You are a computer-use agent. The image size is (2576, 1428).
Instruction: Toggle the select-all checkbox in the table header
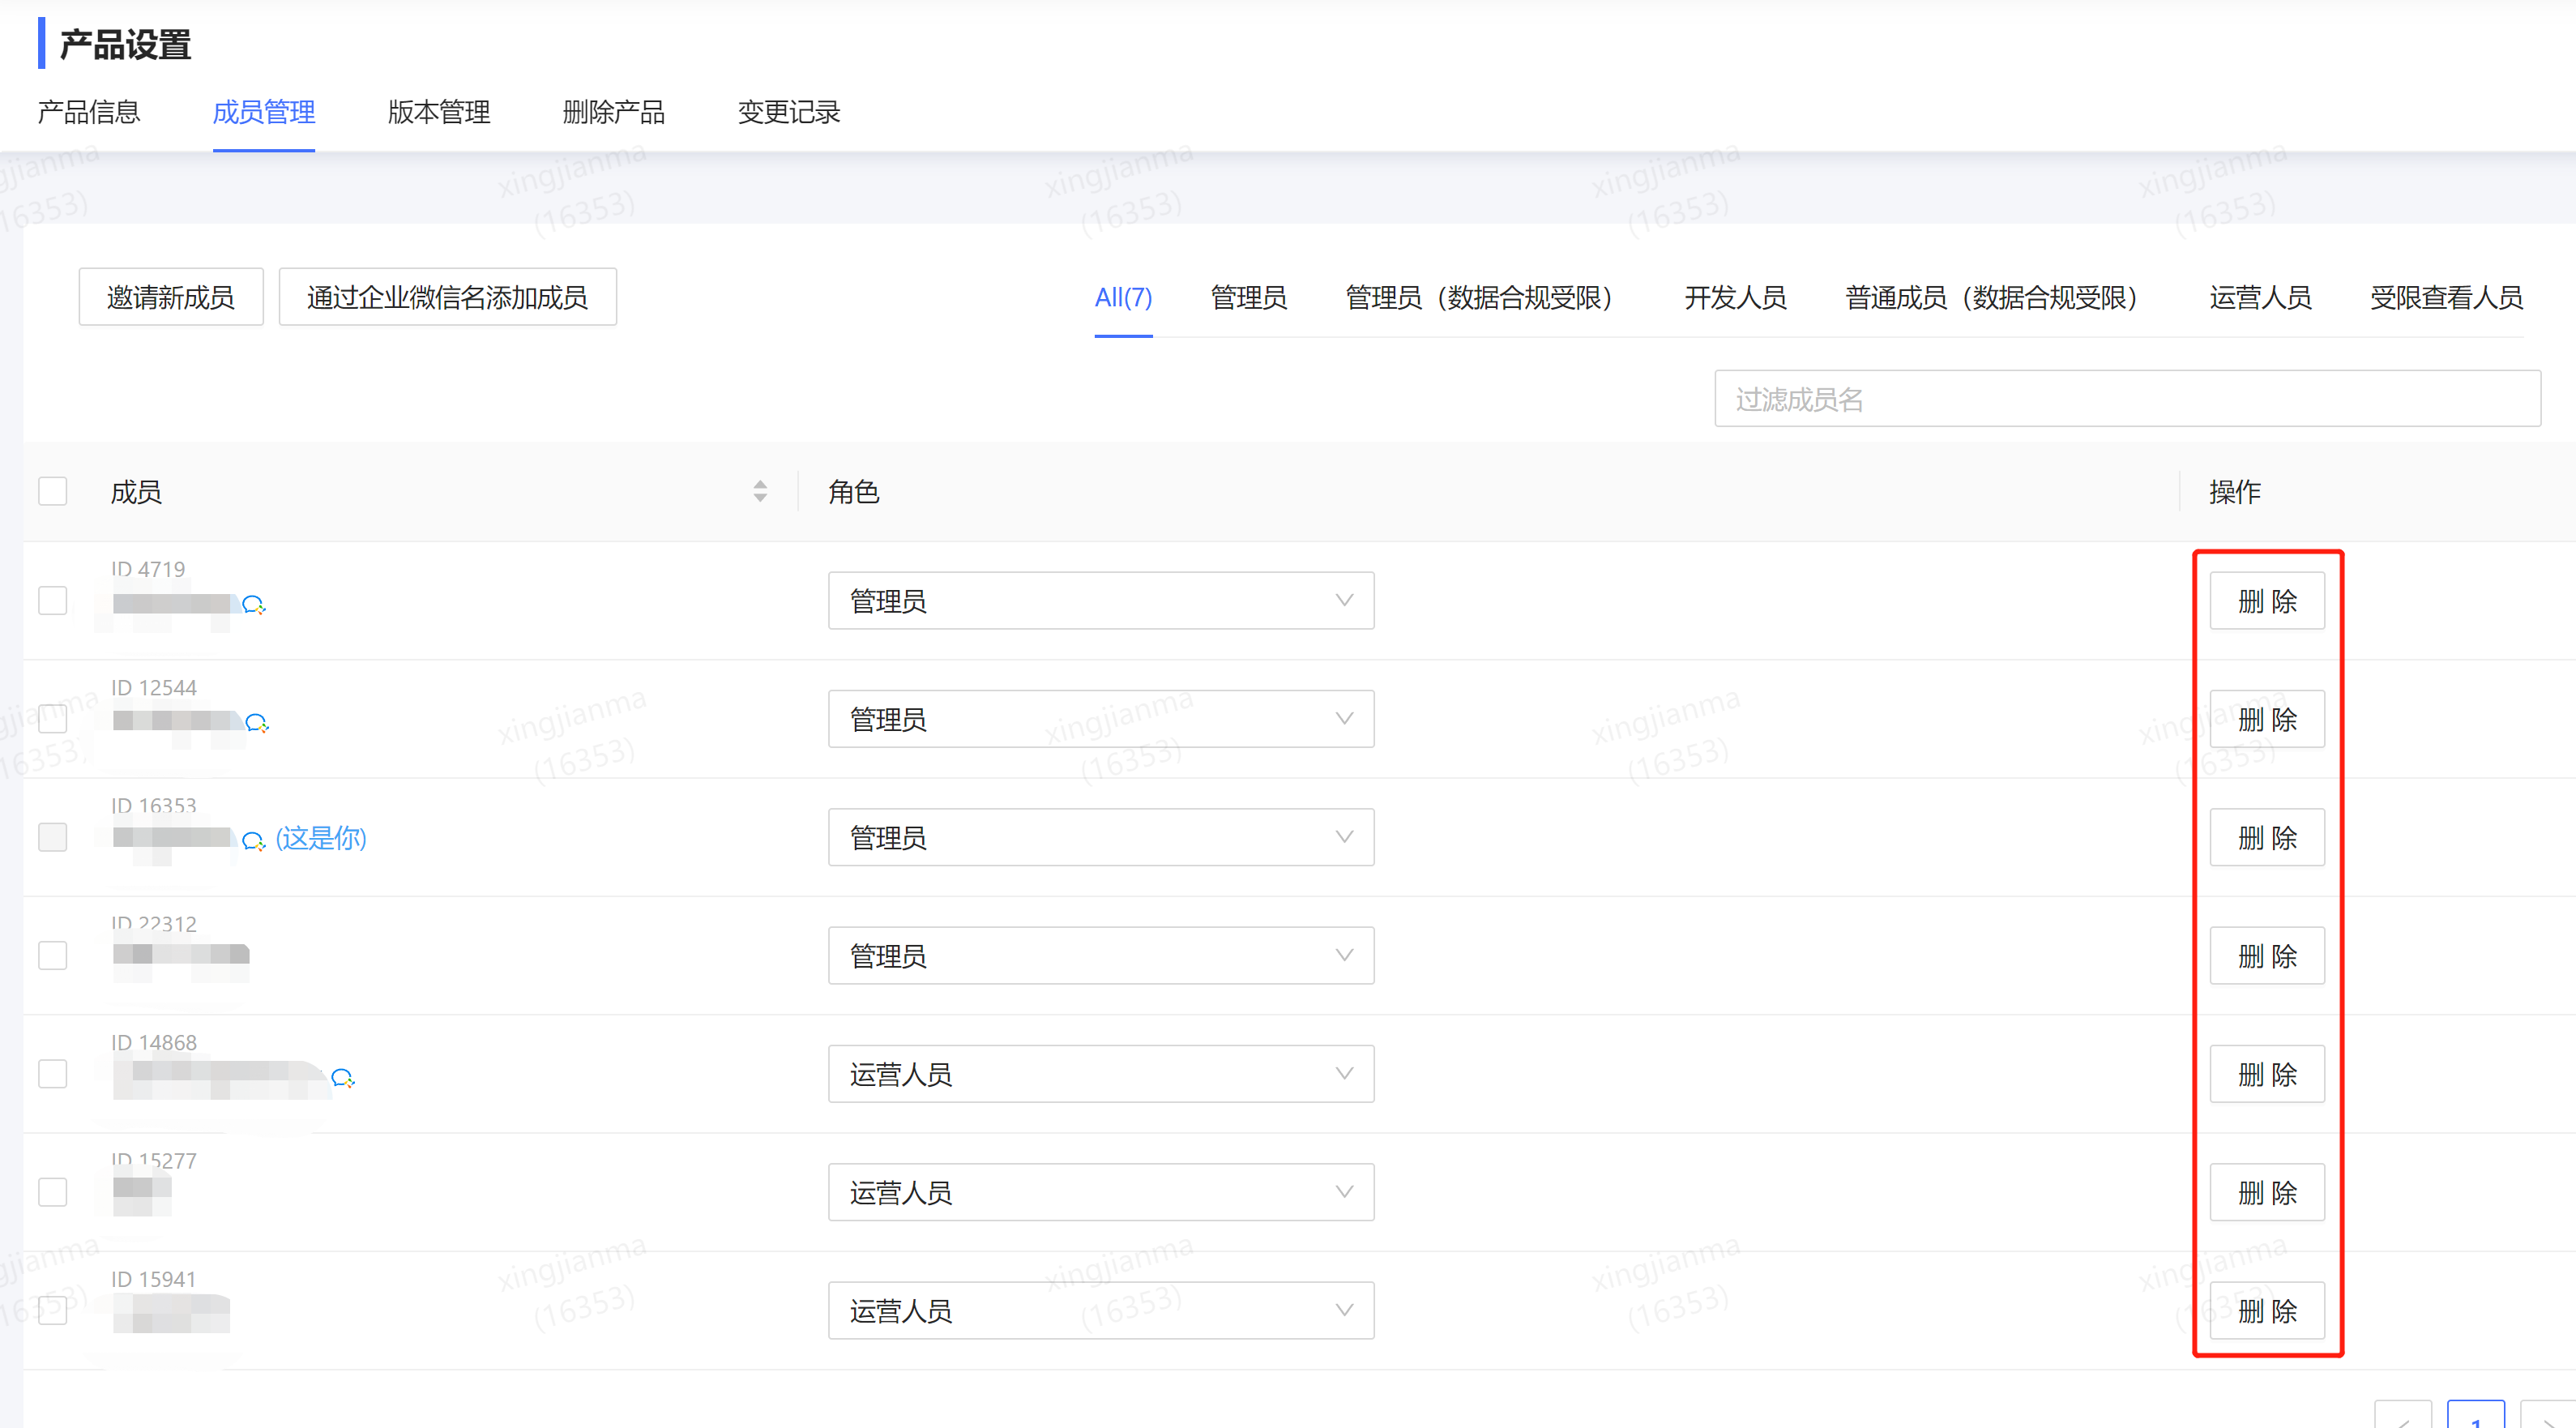[53, 491]
